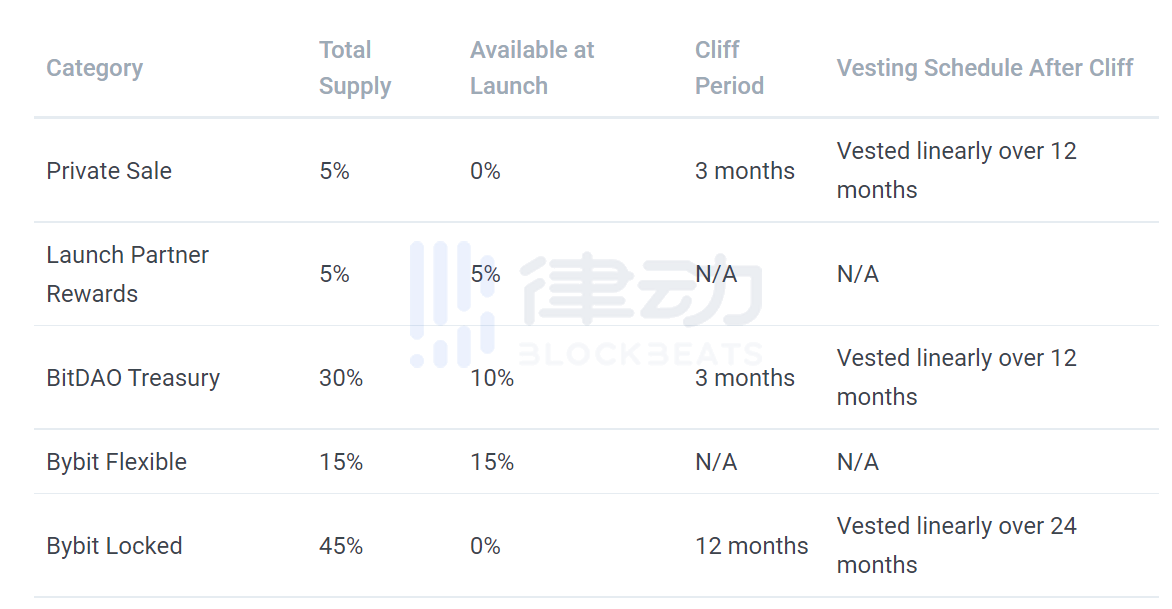The image size is (1172, 609).
Task: Select the Total Supply column header
Action: point(355,68)
